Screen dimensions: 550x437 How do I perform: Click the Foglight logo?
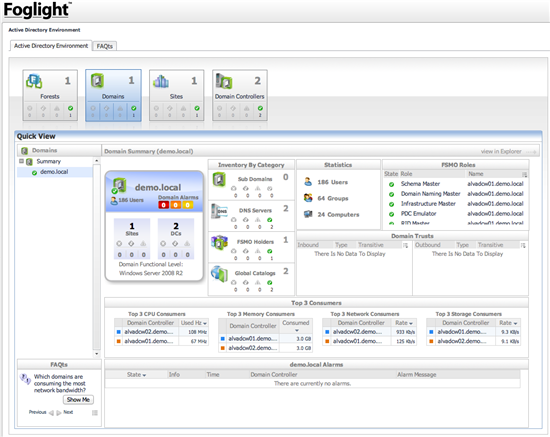tap(37, 10)
